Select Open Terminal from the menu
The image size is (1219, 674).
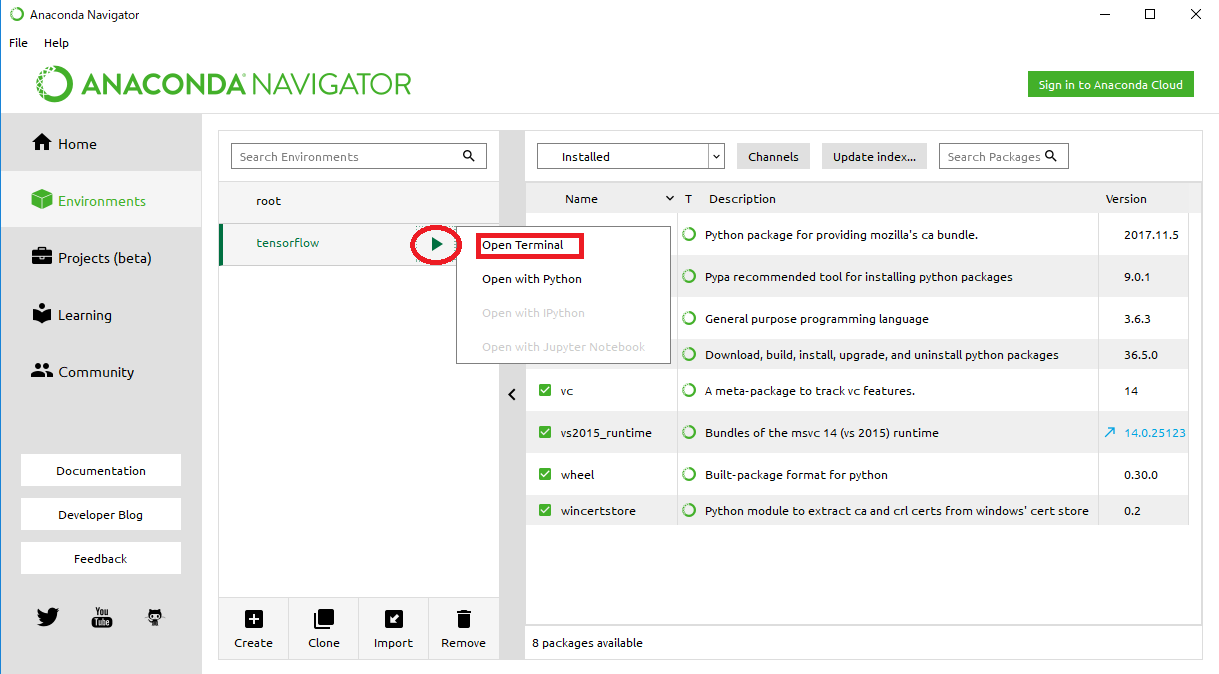[x=523, y=245]
